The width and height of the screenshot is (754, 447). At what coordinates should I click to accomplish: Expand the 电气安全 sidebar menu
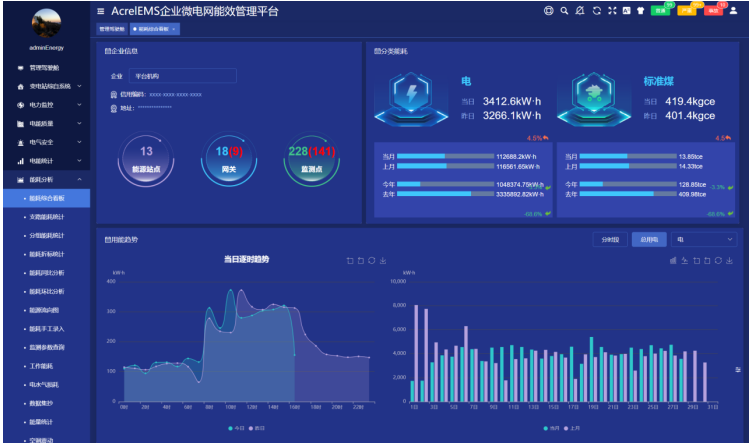coord(47,142)
